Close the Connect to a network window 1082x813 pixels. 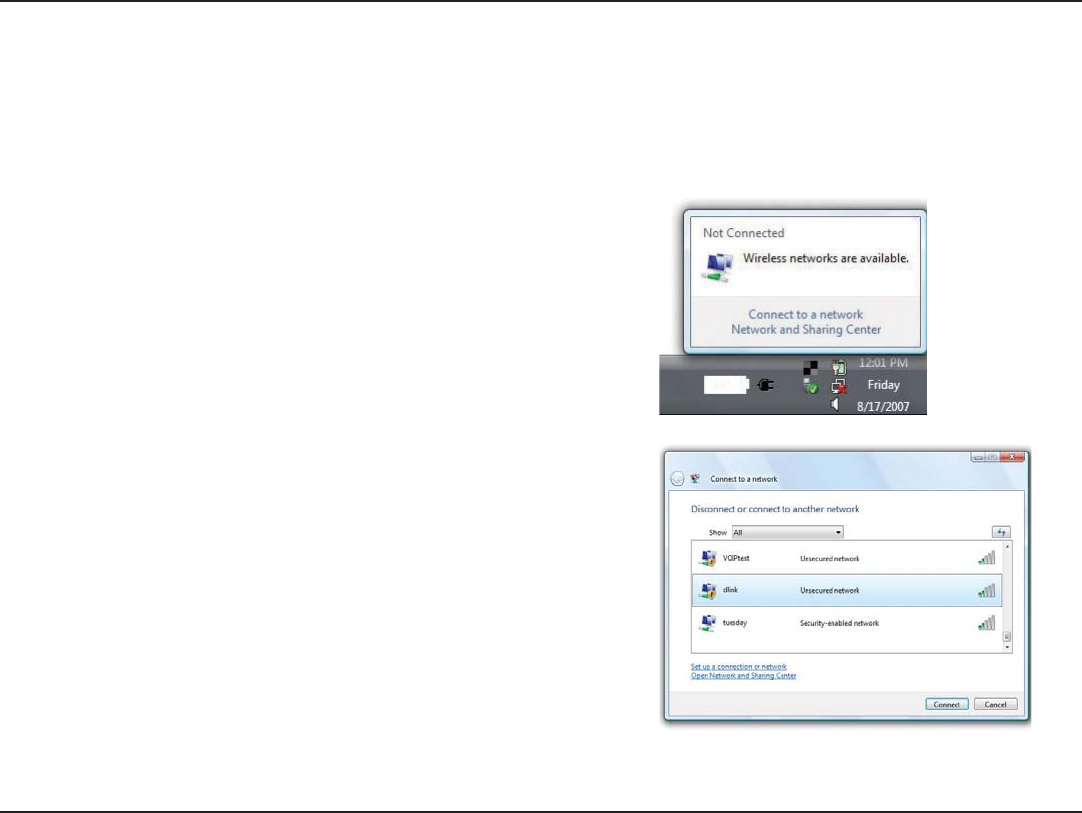pos(1012,457)
